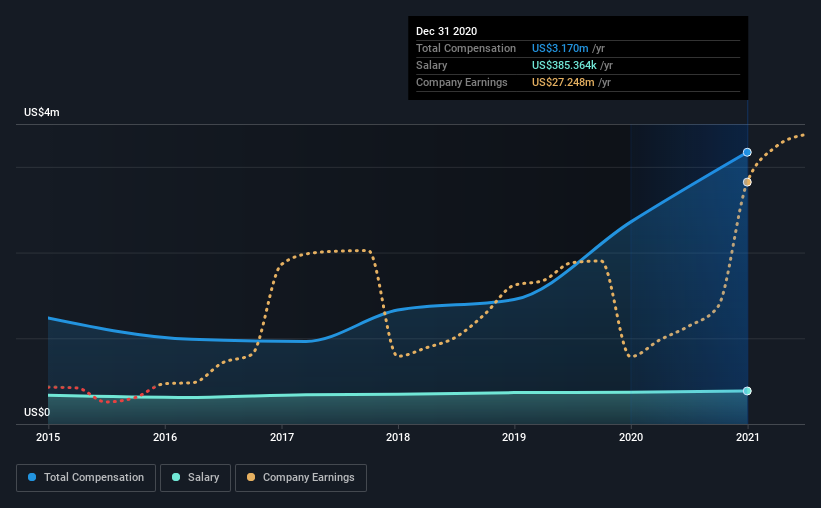Click the US$0 y-axis label
821x508 pixels.
pyautogui.click(x=37, y=413)
